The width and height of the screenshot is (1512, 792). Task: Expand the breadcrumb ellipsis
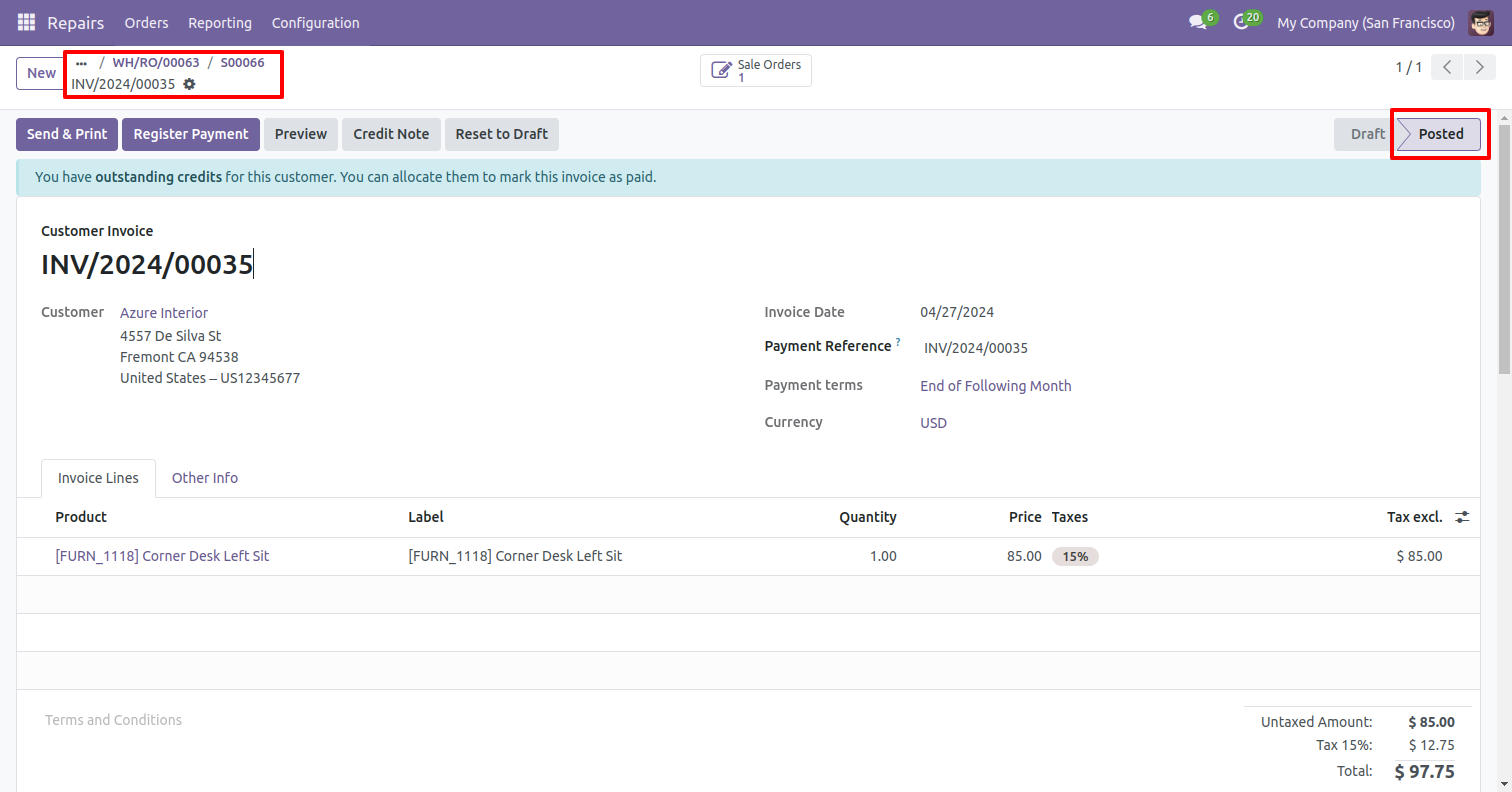click(81, 62)
